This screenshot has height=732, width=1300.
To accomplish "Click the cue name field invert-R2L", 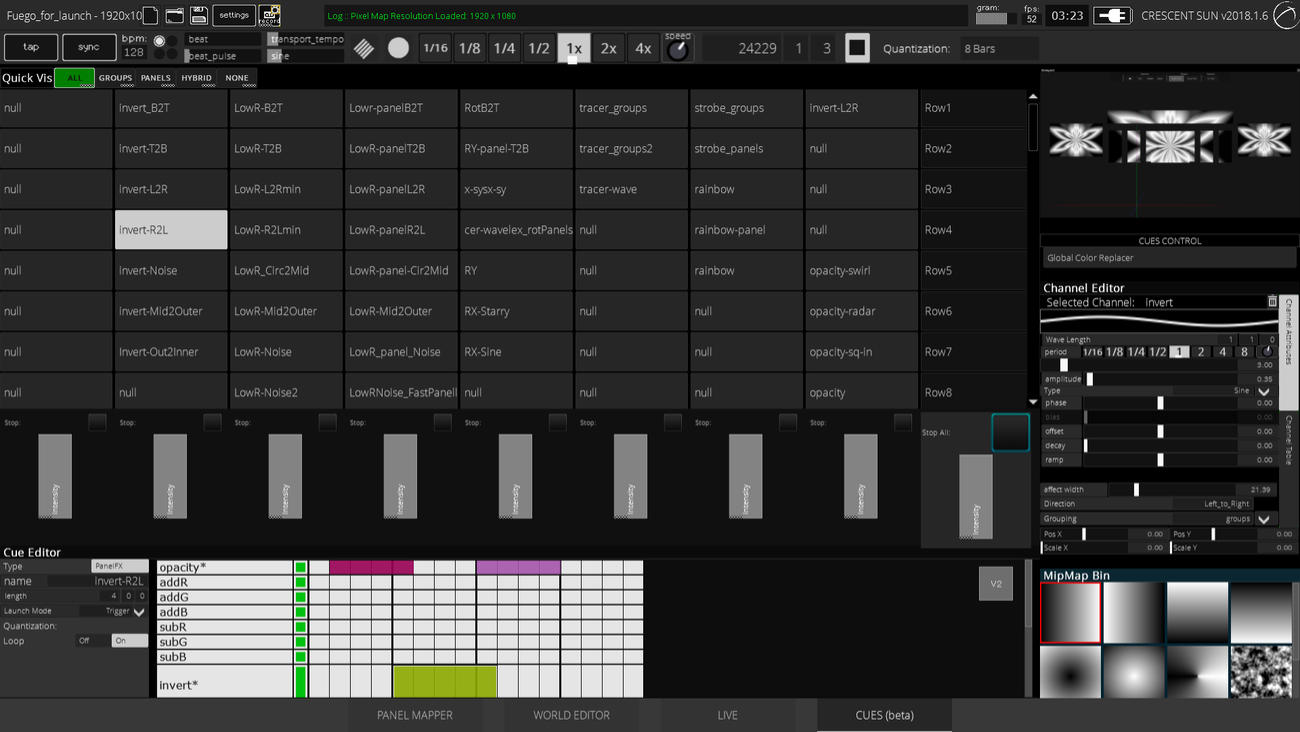I will coord(97,581).
